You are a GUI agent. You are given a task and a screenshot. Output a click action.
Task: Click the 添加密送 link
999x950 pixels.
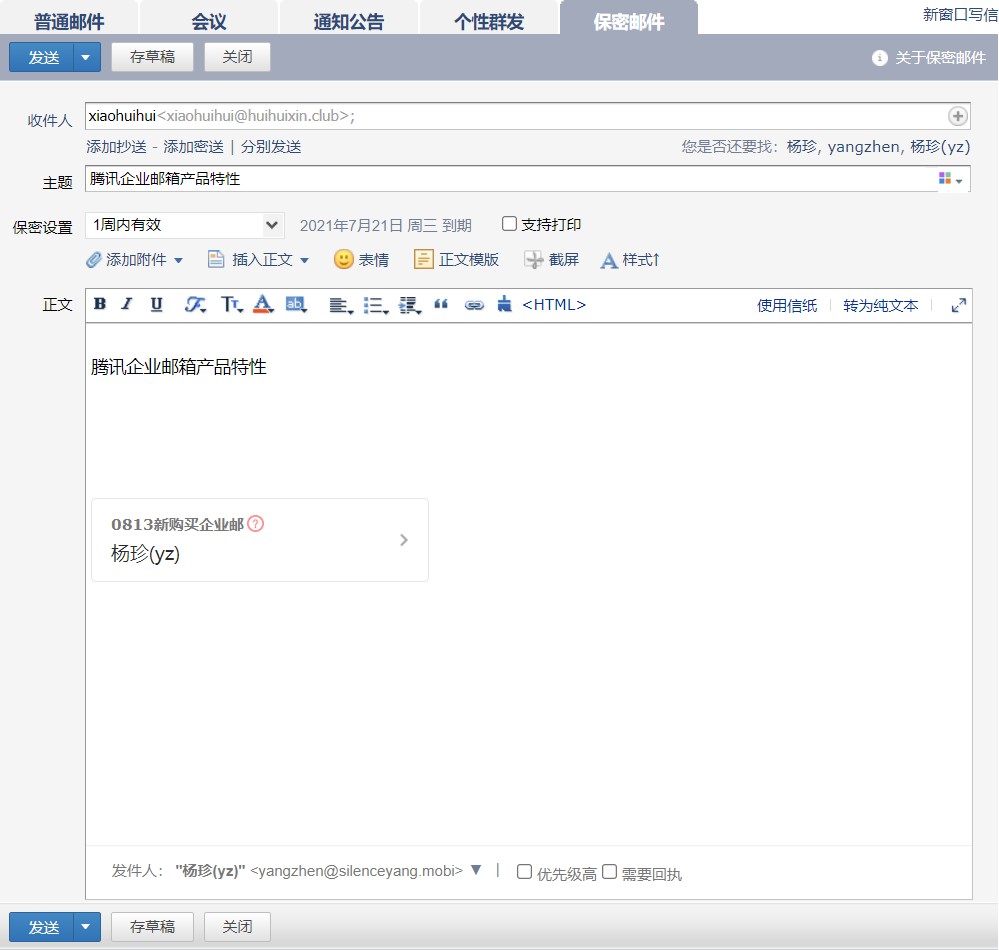point(194,147)
